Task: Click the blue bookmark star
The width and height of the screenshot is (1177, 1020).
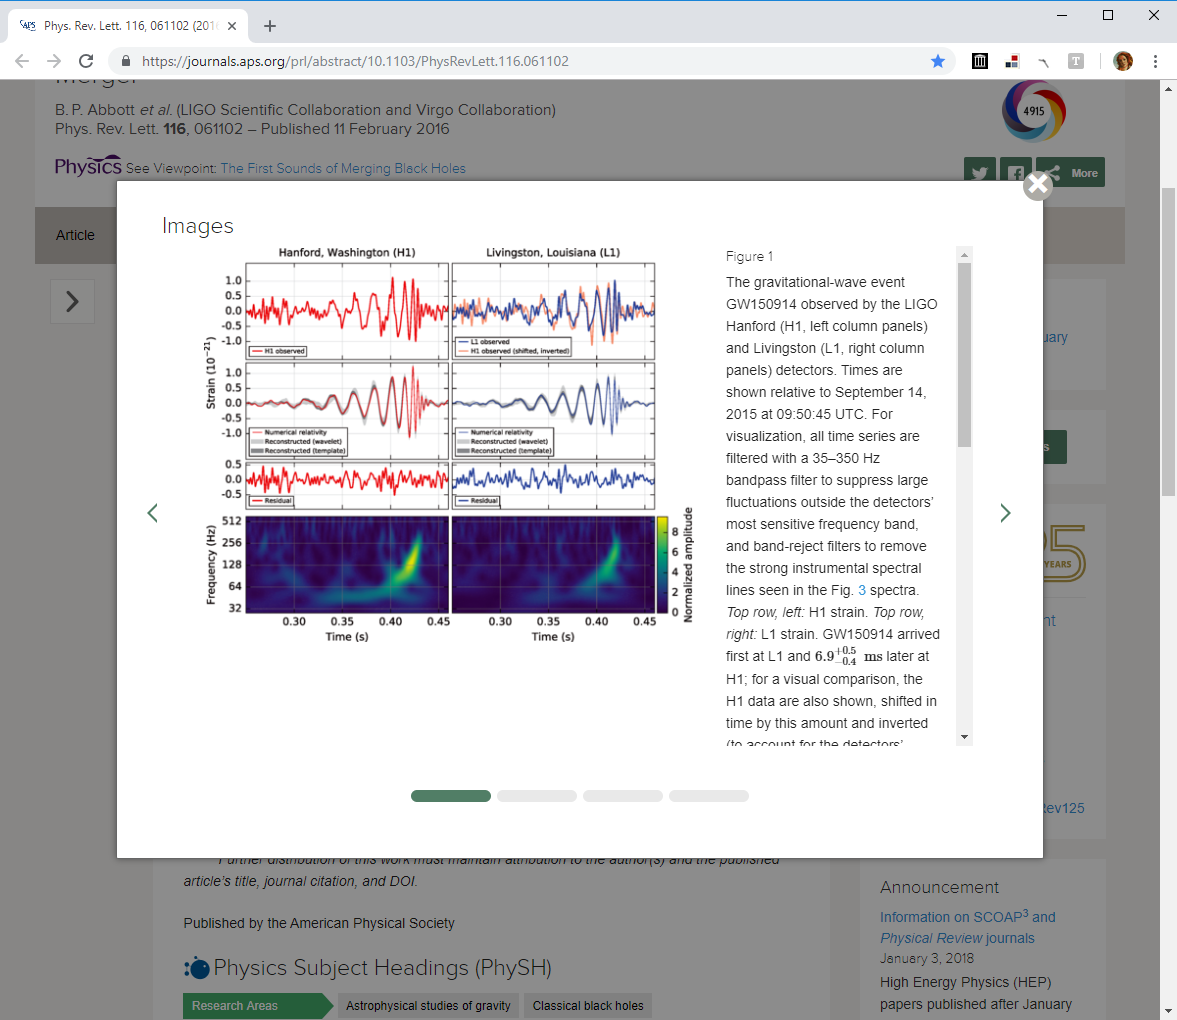Action: click(938, 61)
